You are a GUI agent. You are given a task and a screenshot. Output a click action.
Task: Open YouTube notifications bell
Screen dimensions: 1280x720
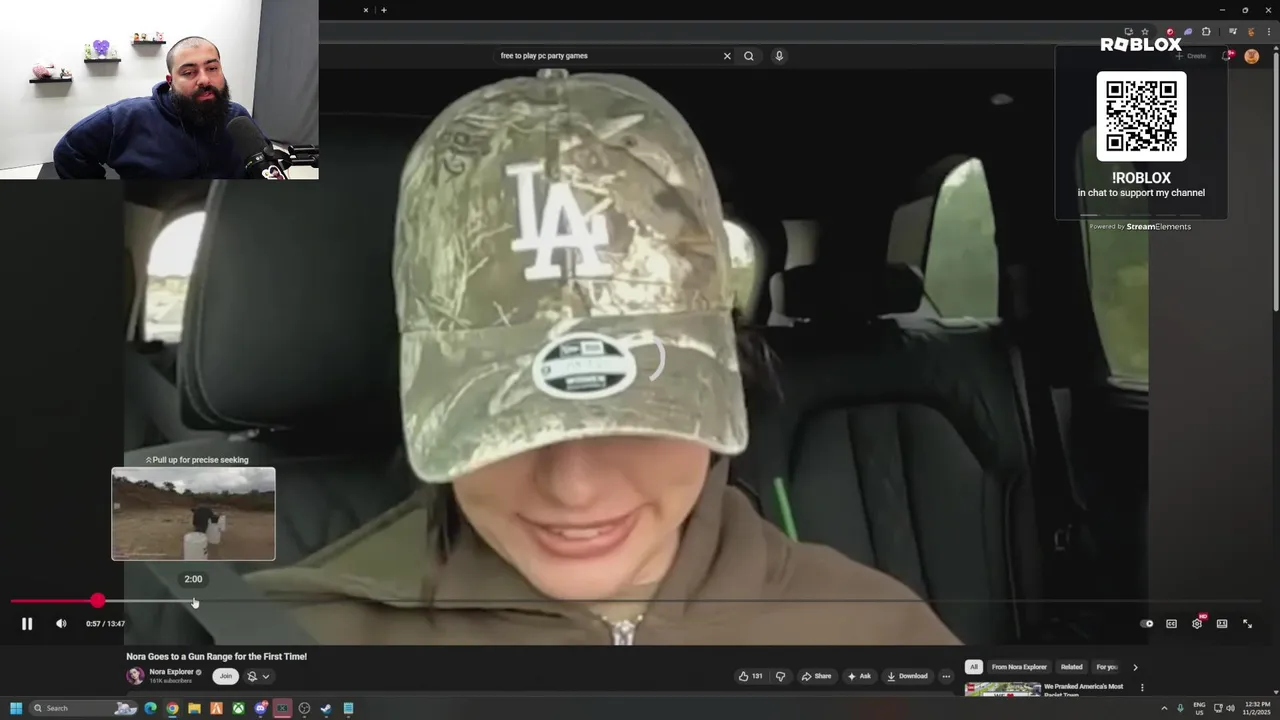click(1227, 56)
